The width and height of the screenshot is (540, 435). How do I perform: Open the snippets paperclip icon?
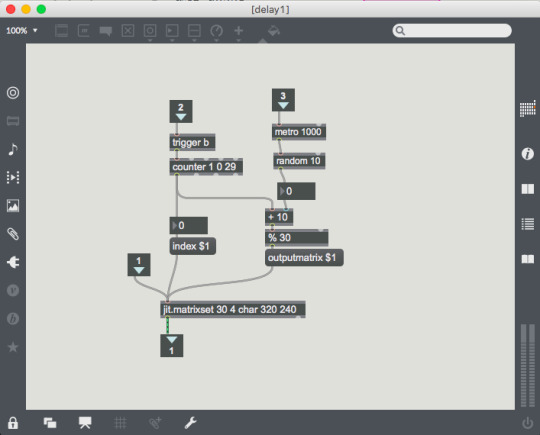pos(13,234)
